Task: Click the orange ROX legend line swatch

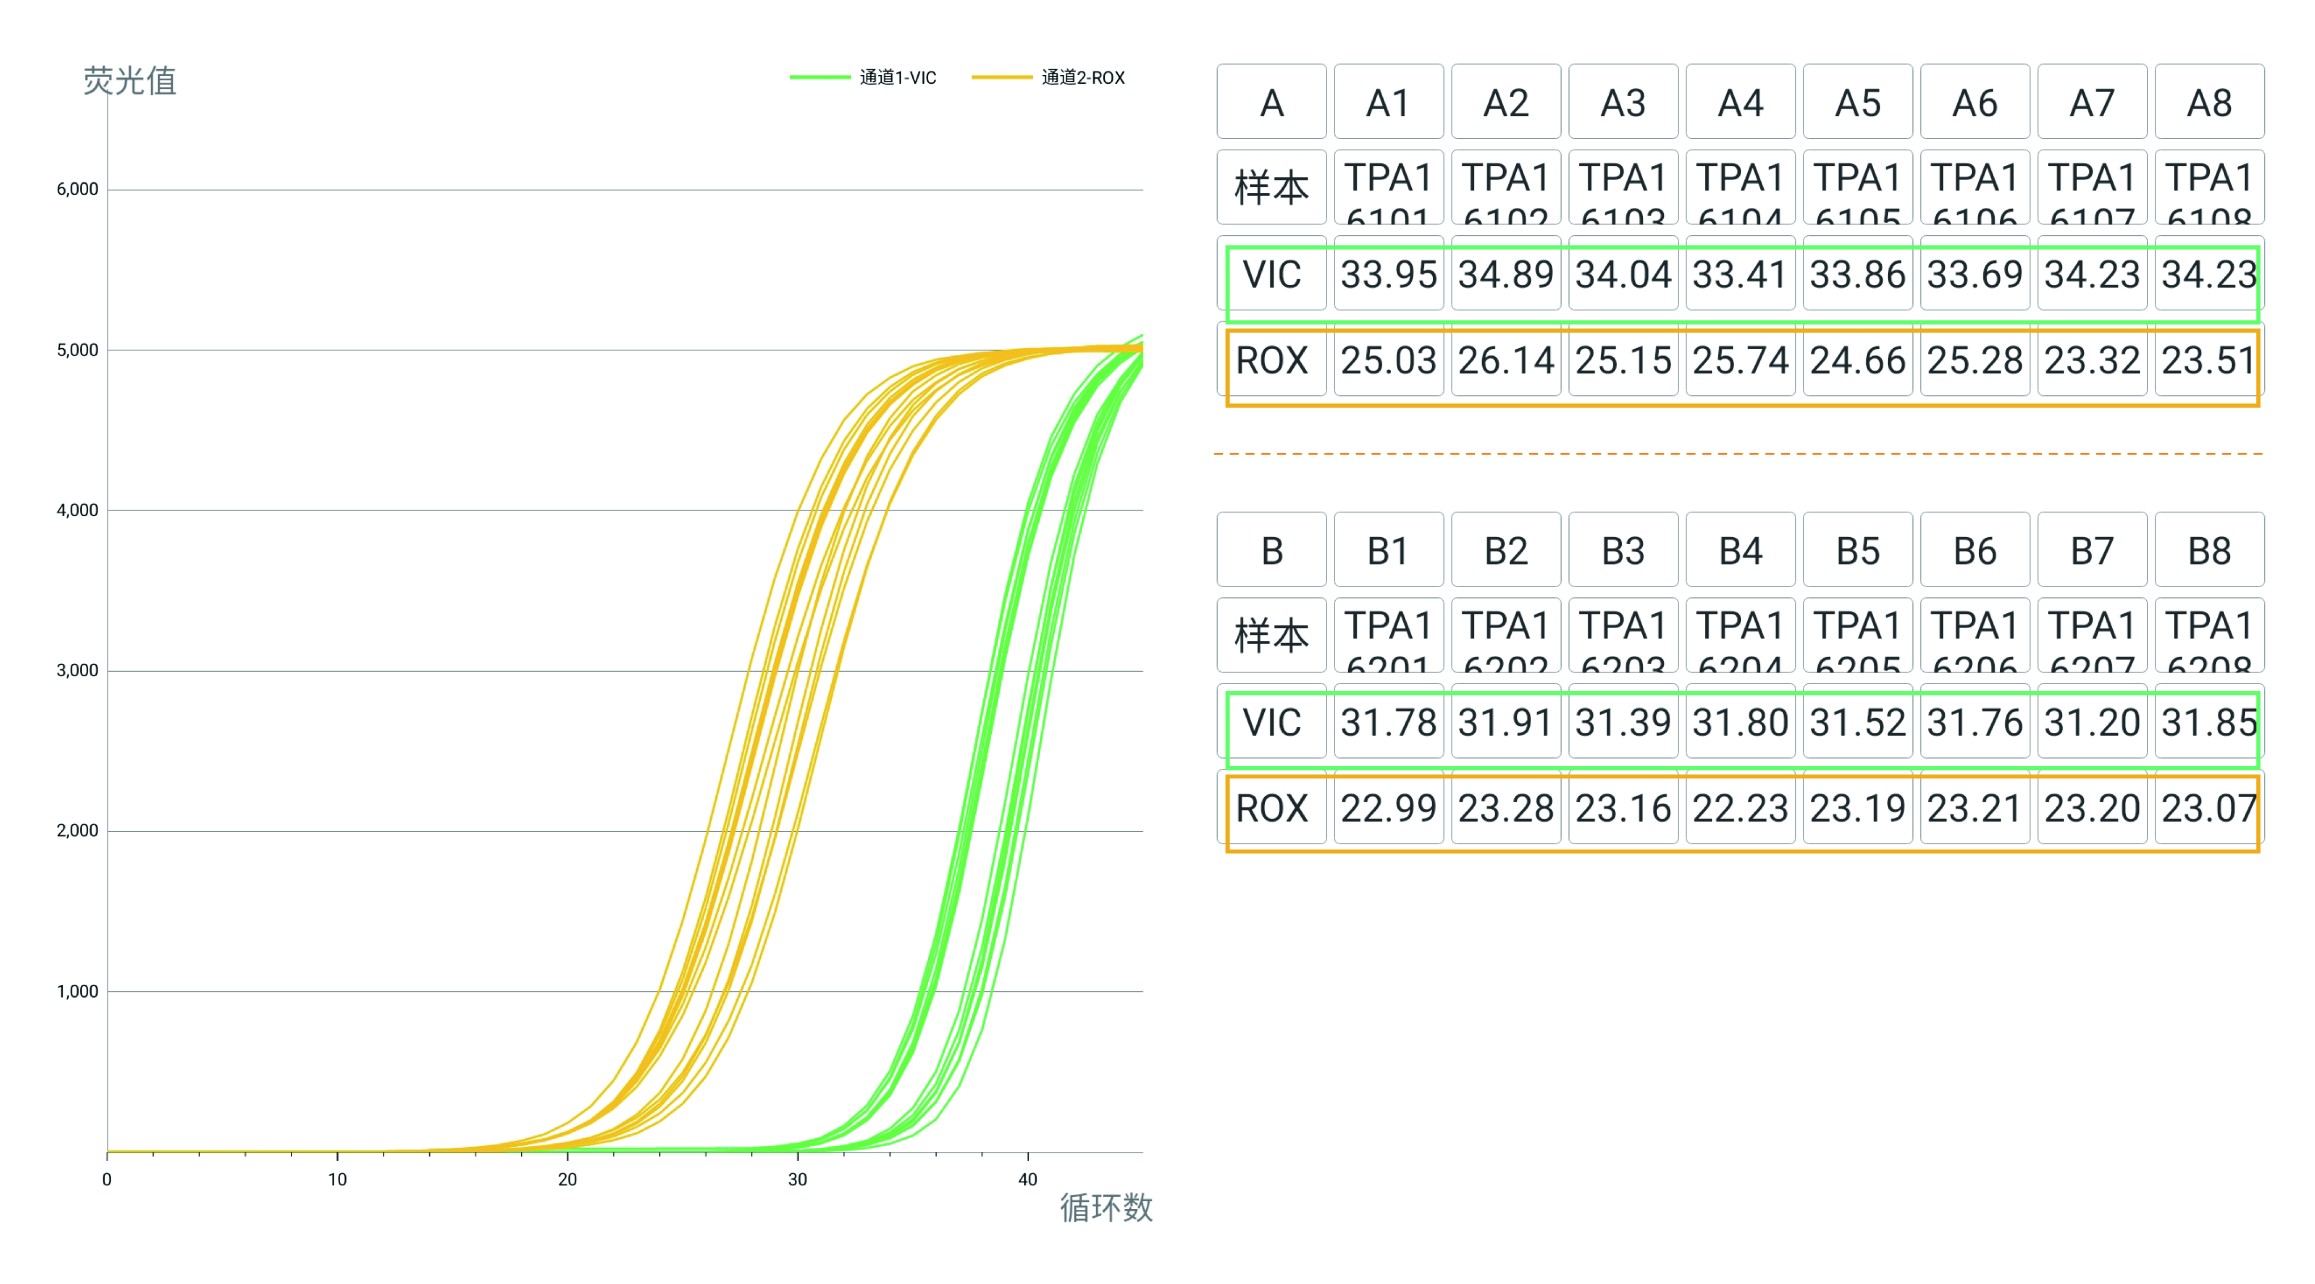Action: coord(1001,77)
